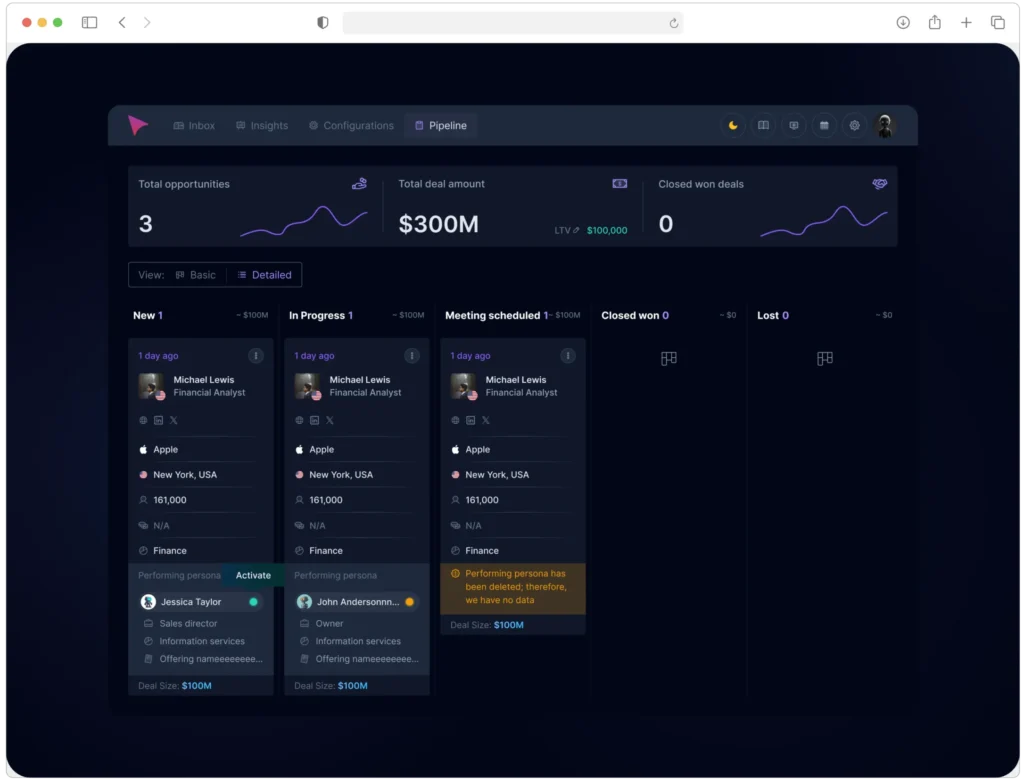The height and width of the screenshot is (780, 1024).
Task: Open the three-dot menu on Meeting scheduled card
Action: (x=568, y=355)
